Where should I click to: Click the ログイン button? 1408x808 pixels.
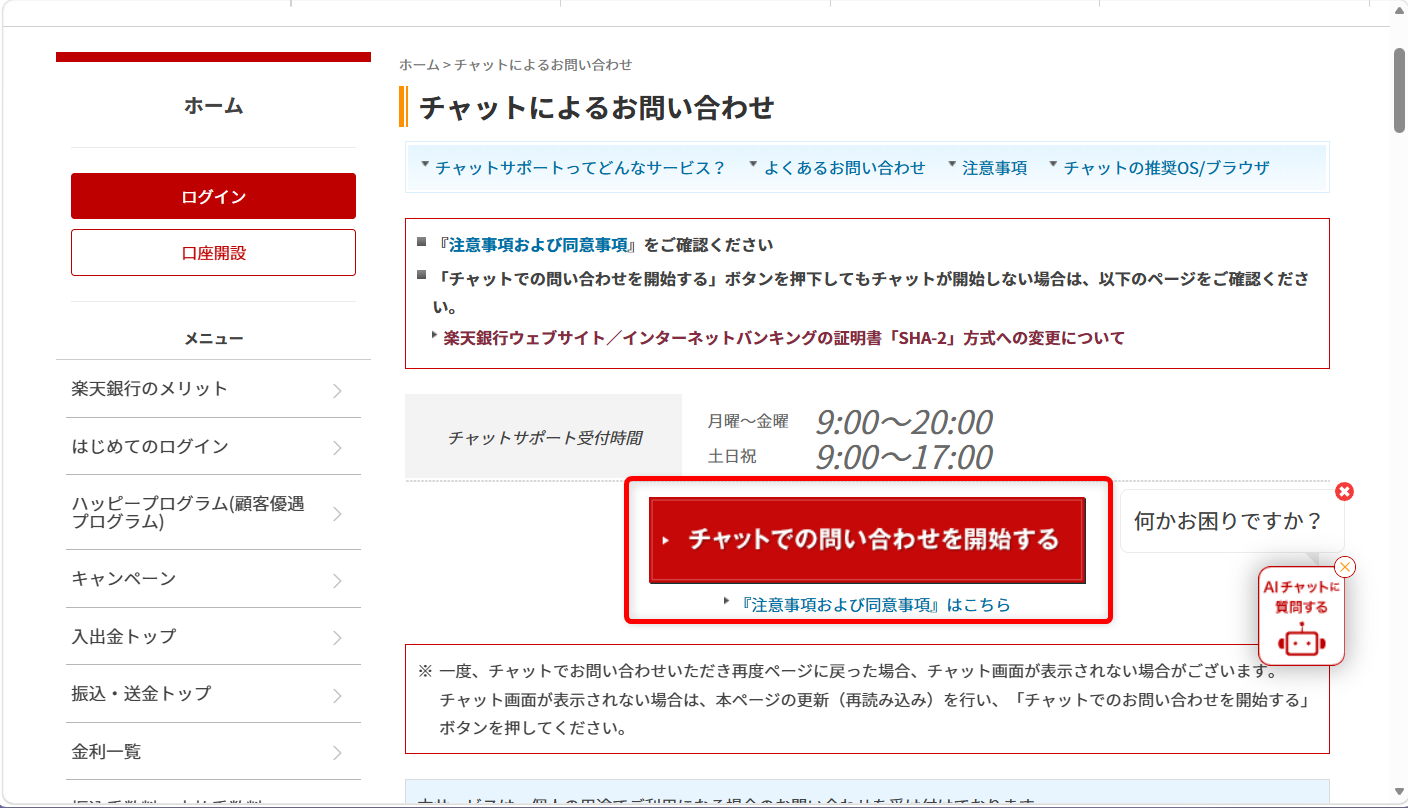(213, 196)
